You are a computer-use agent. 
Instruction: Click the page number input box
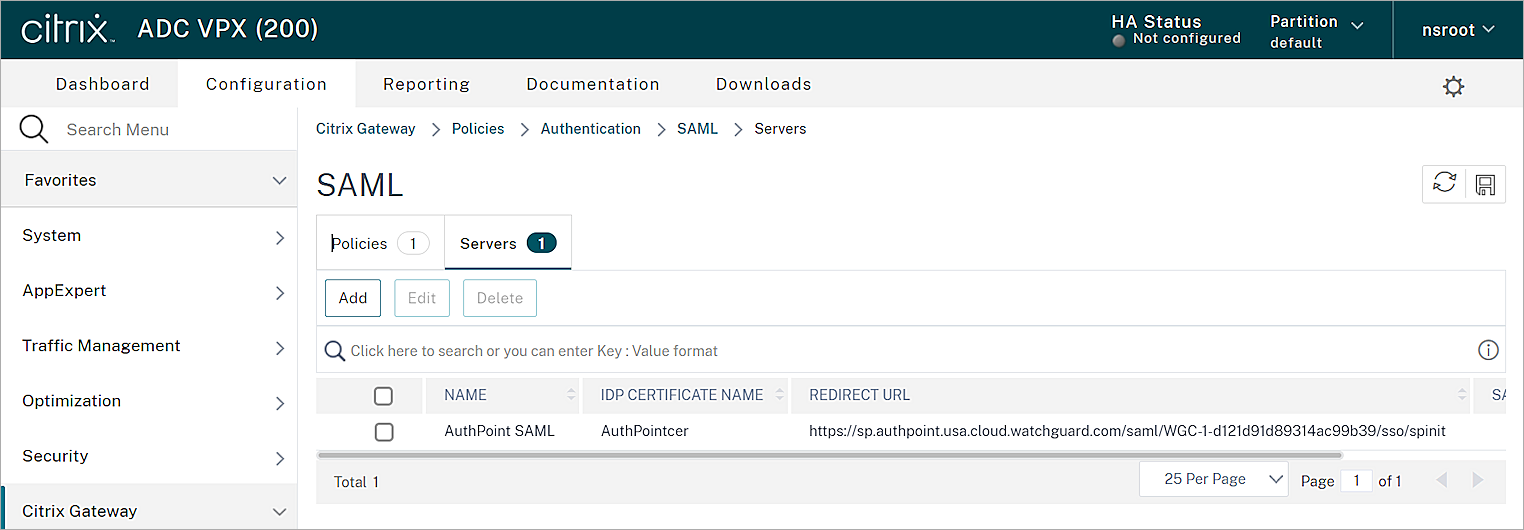coord(1357,481)
